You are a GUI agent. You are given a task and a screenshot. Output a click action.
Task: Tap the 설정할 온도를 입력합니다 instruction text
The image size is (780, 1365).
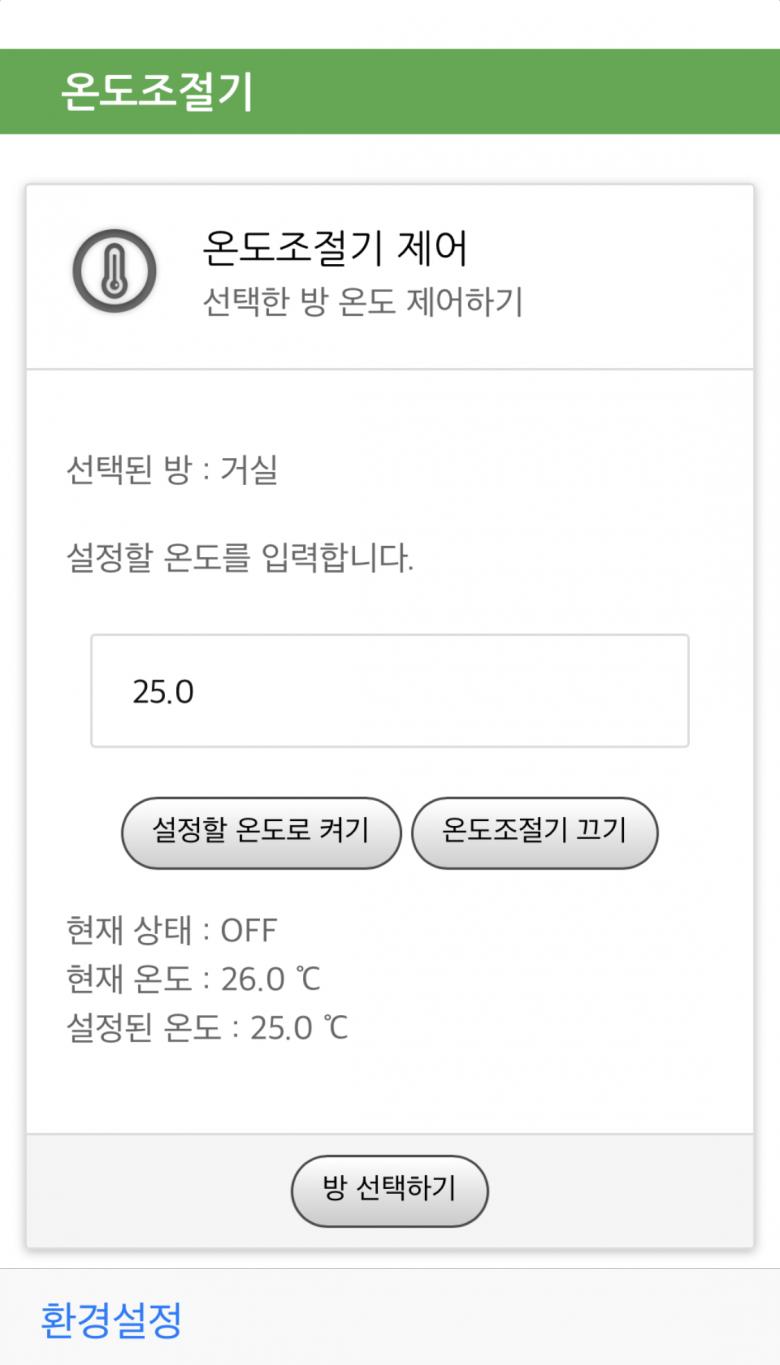tap(239, 557)
